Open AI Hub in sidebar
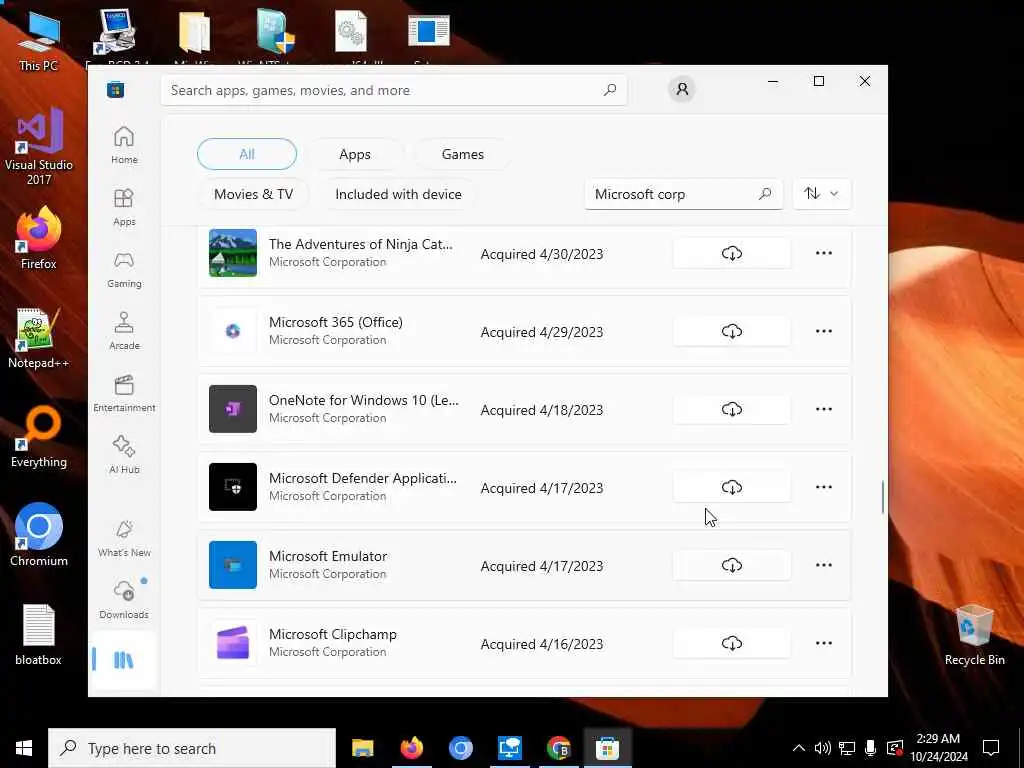Viewport: 1024px width, 768px height. (124, 455)
